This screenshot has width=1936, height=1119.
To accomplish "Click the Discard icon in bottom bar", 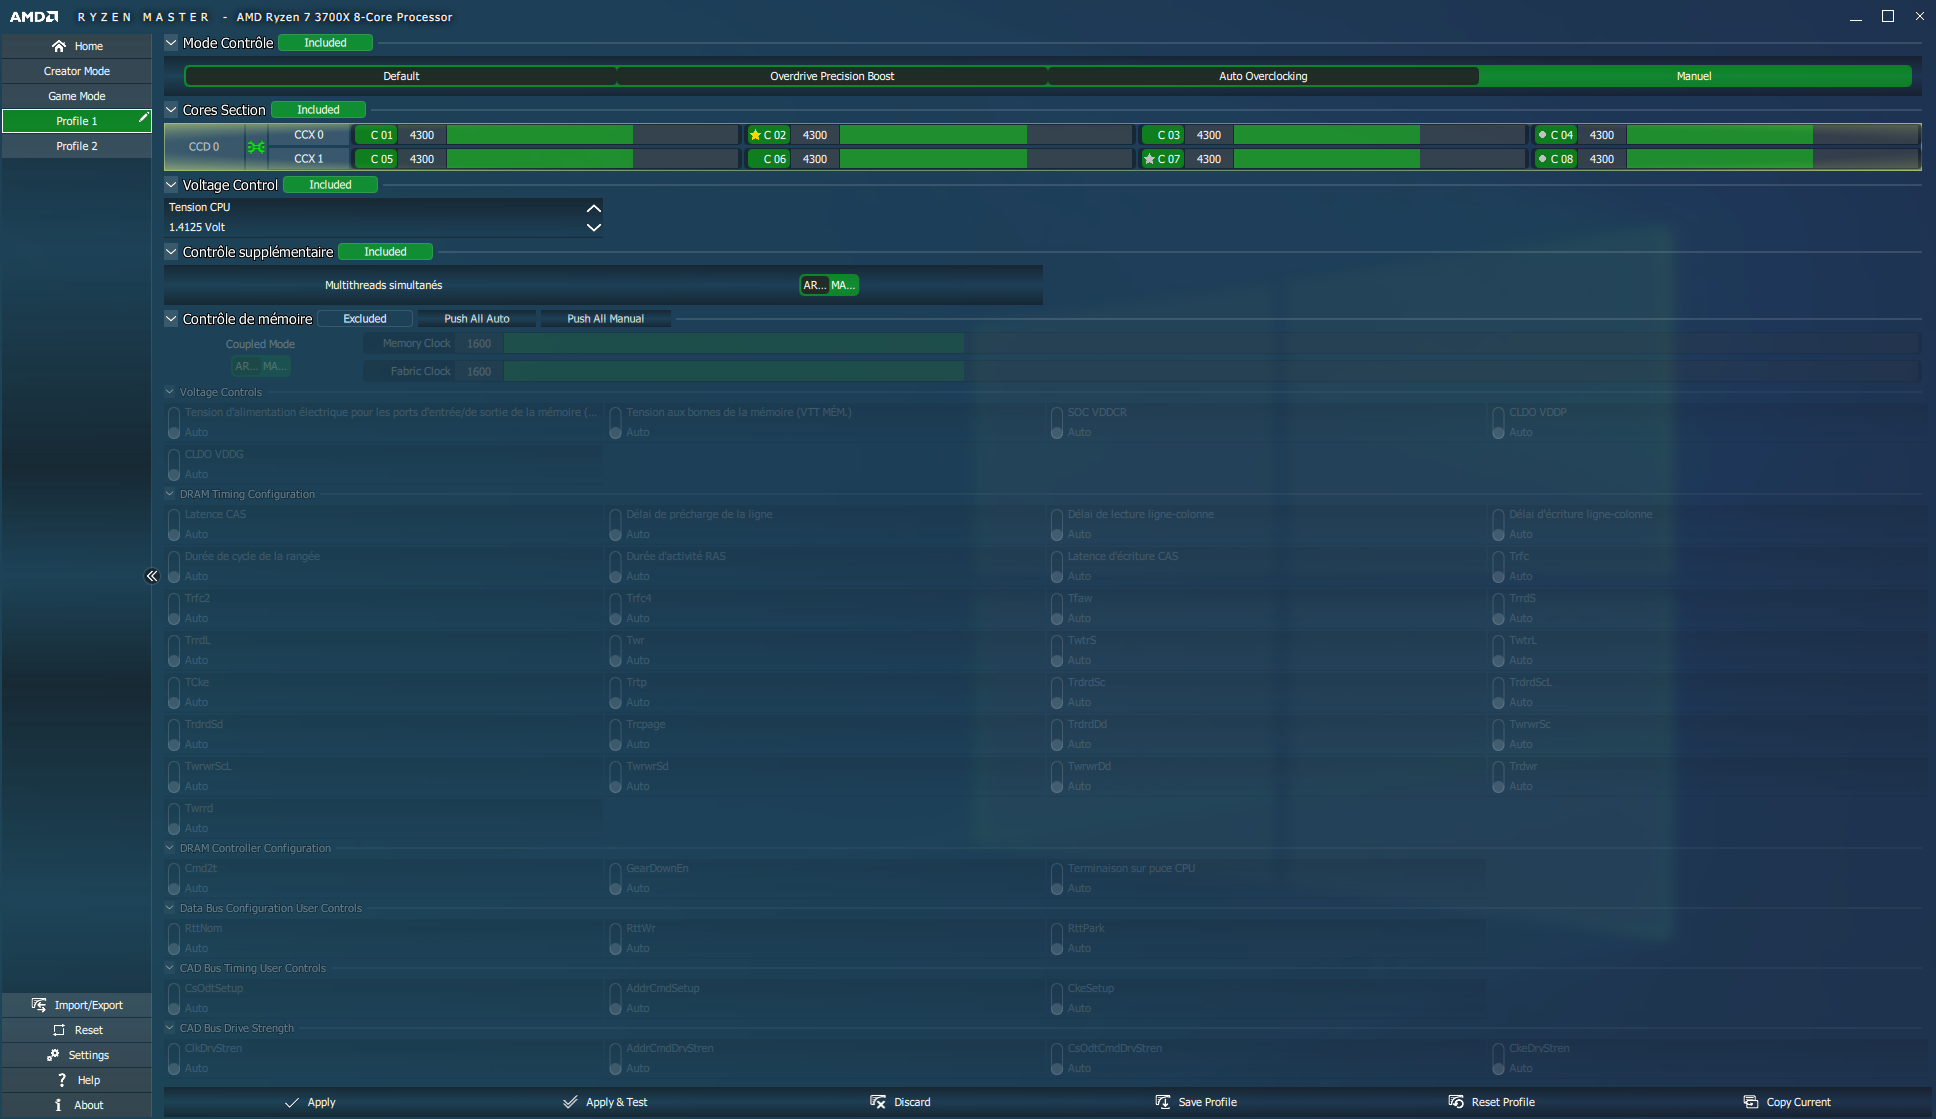I will click(878, 1102).
